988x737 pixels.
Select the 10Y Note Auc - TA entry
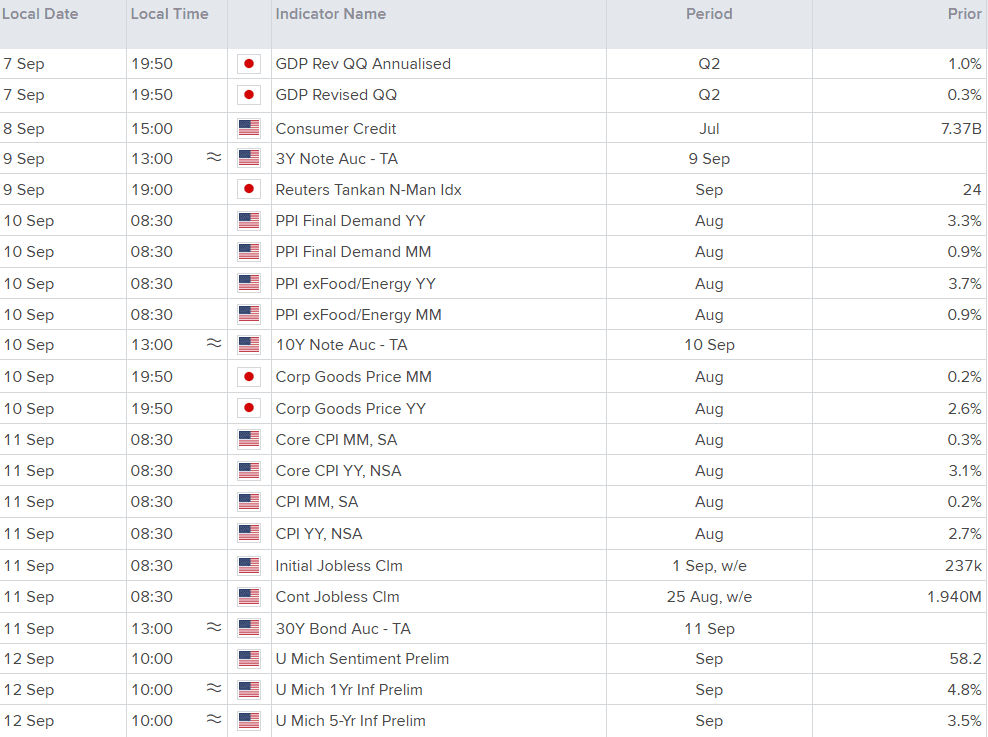click(x=342, y=345)
